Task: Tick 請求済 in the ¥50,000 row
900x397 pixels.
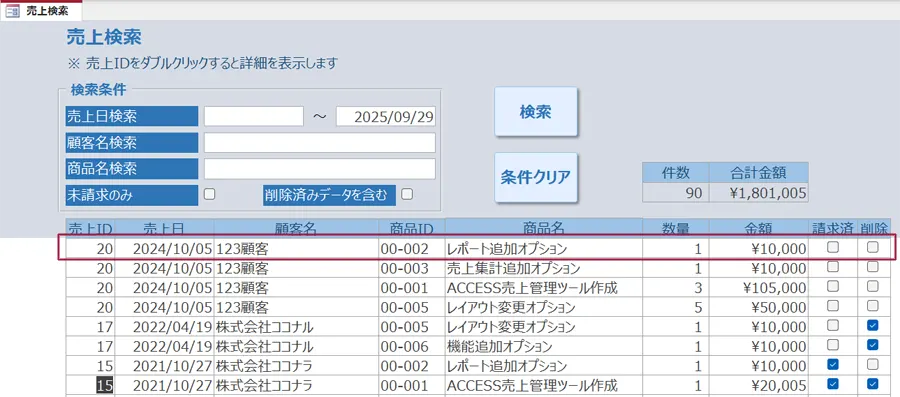Action: [832, 306]
